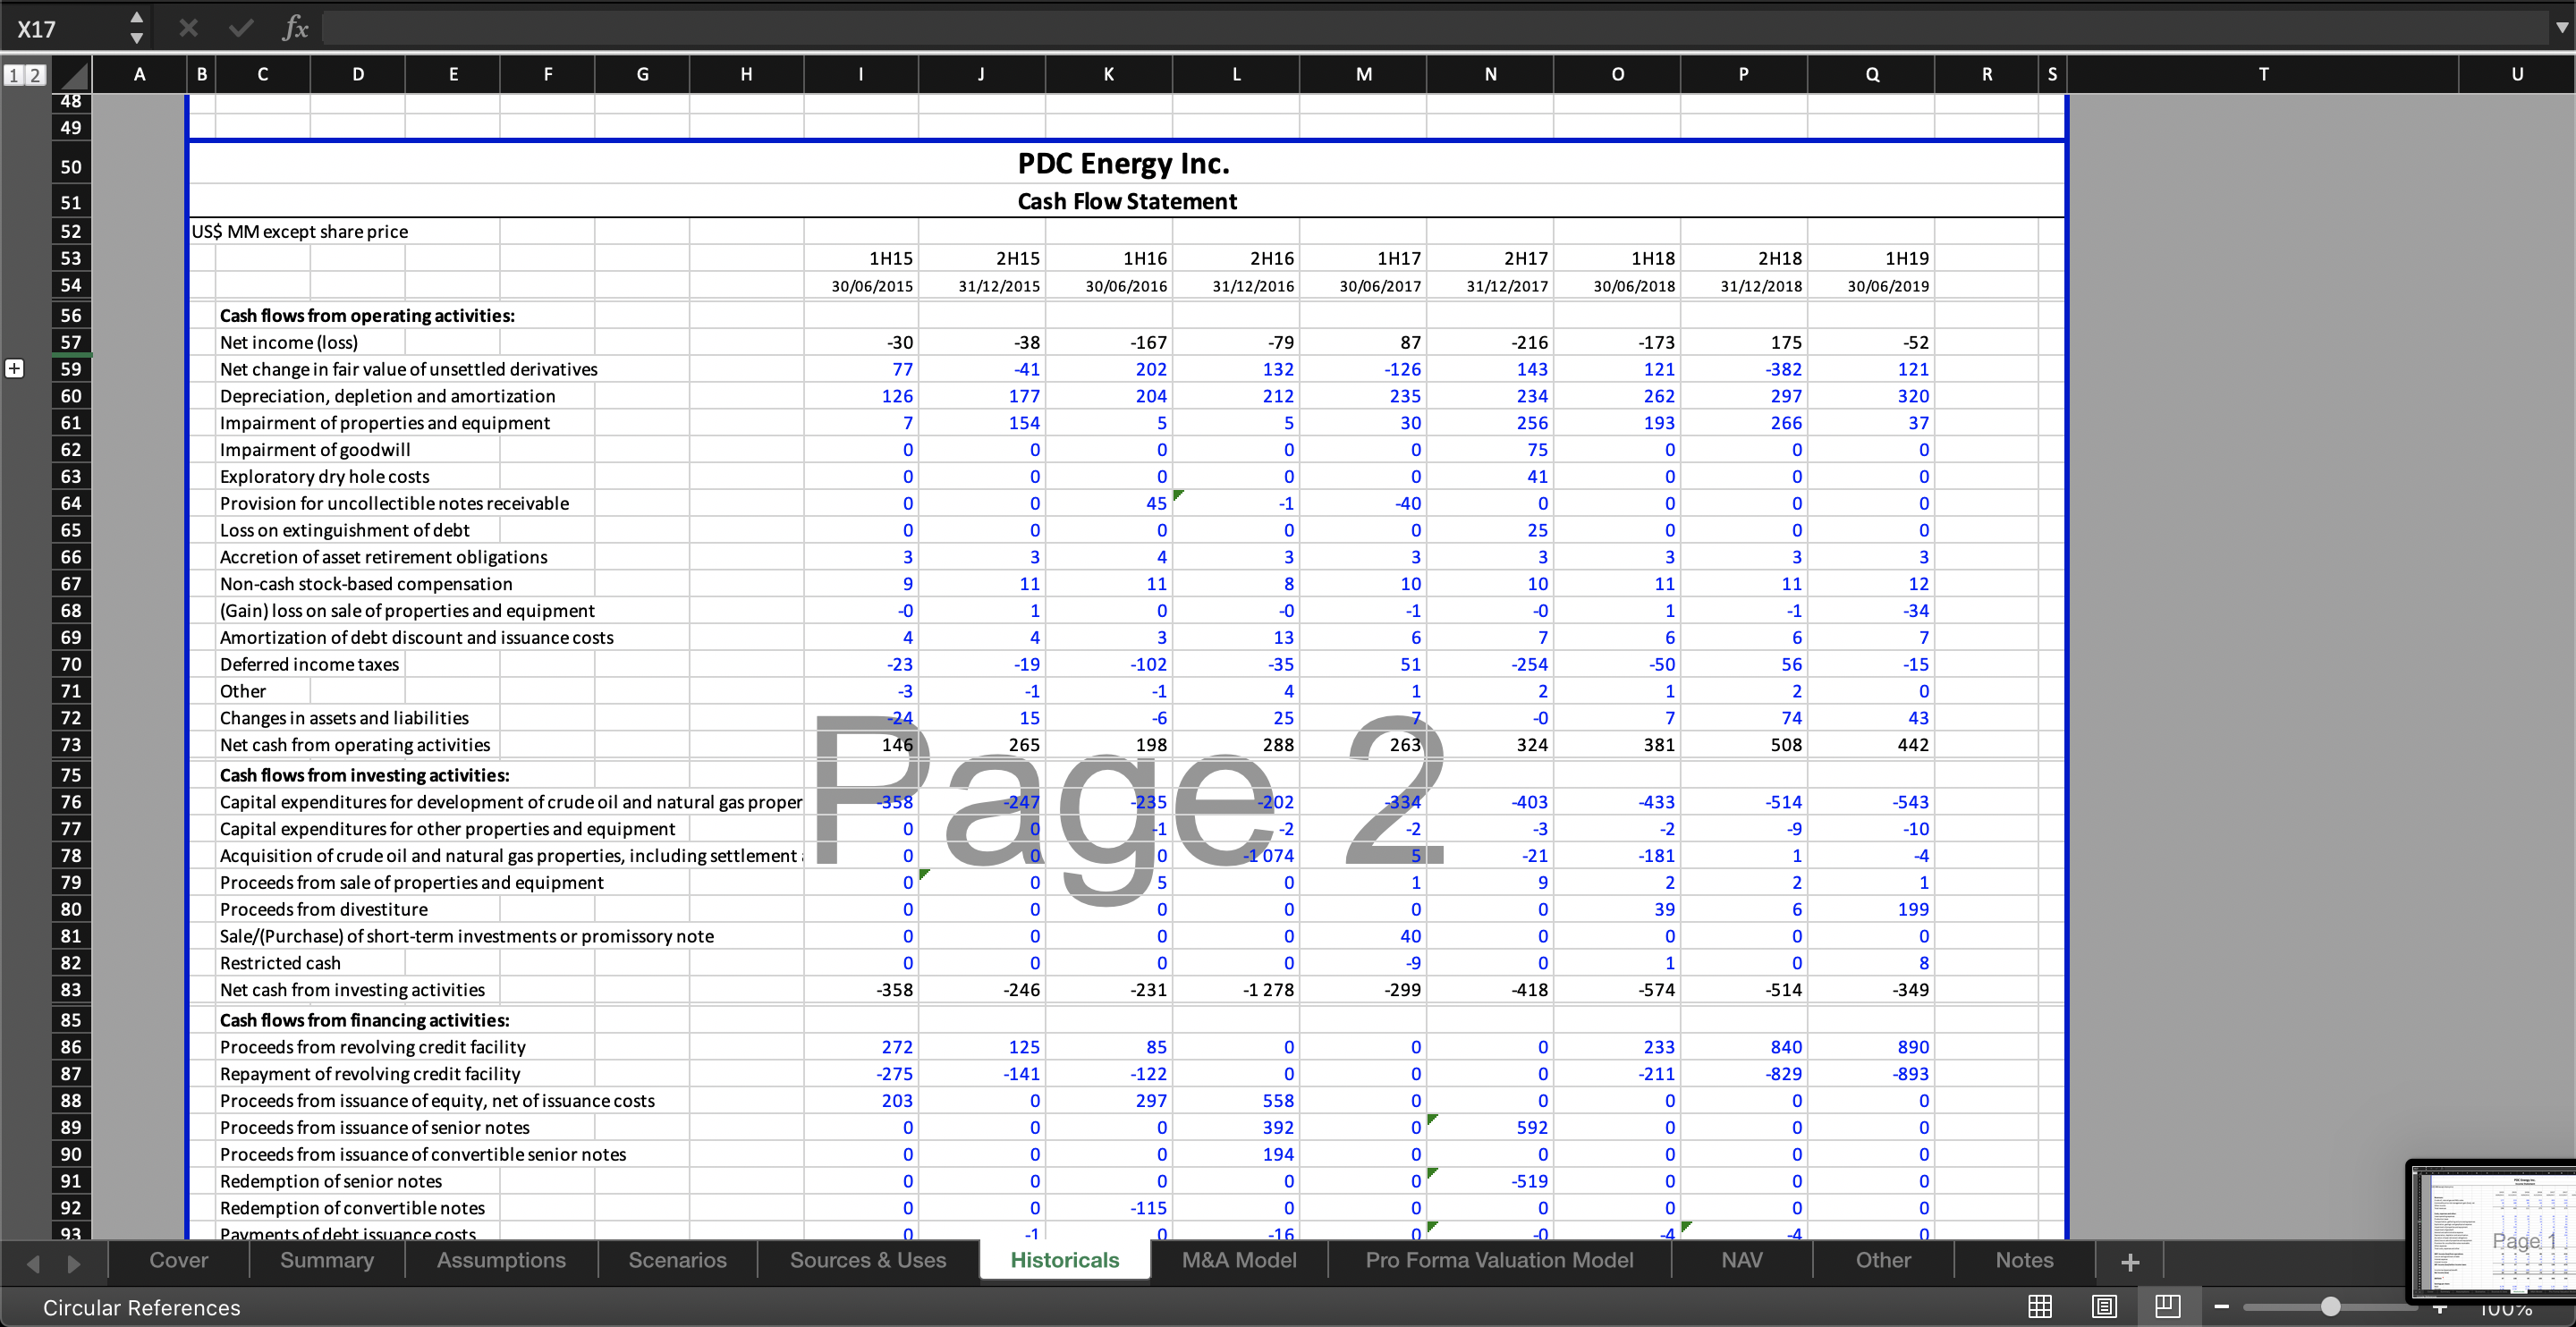
Task: Click 'Restricted cash' row label
Action: [x=280, y=963]
